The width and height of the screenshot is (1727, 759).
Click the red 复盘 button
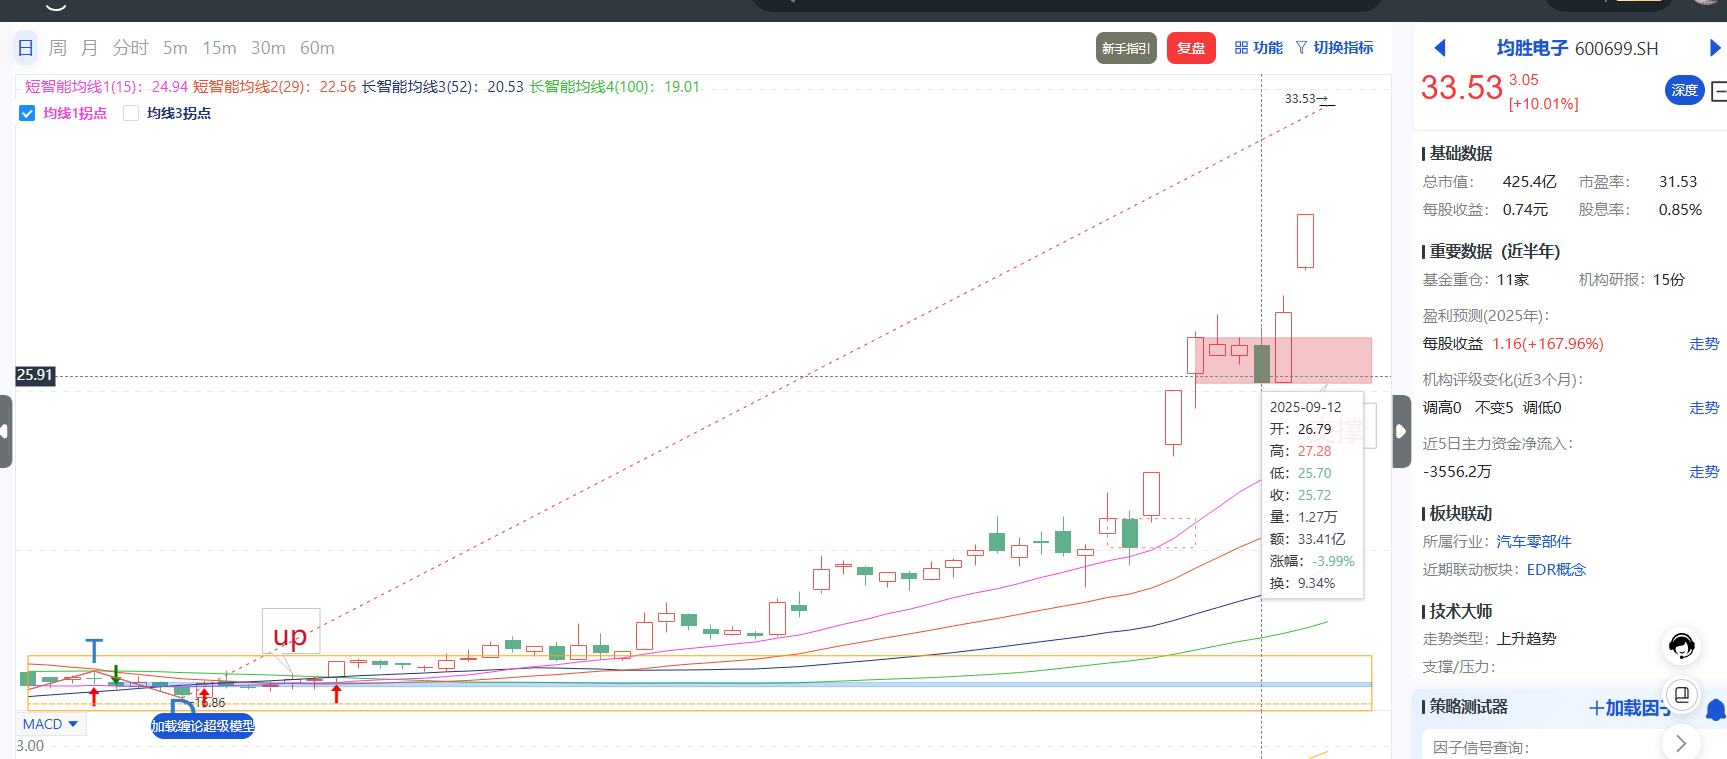[1190, 48]
